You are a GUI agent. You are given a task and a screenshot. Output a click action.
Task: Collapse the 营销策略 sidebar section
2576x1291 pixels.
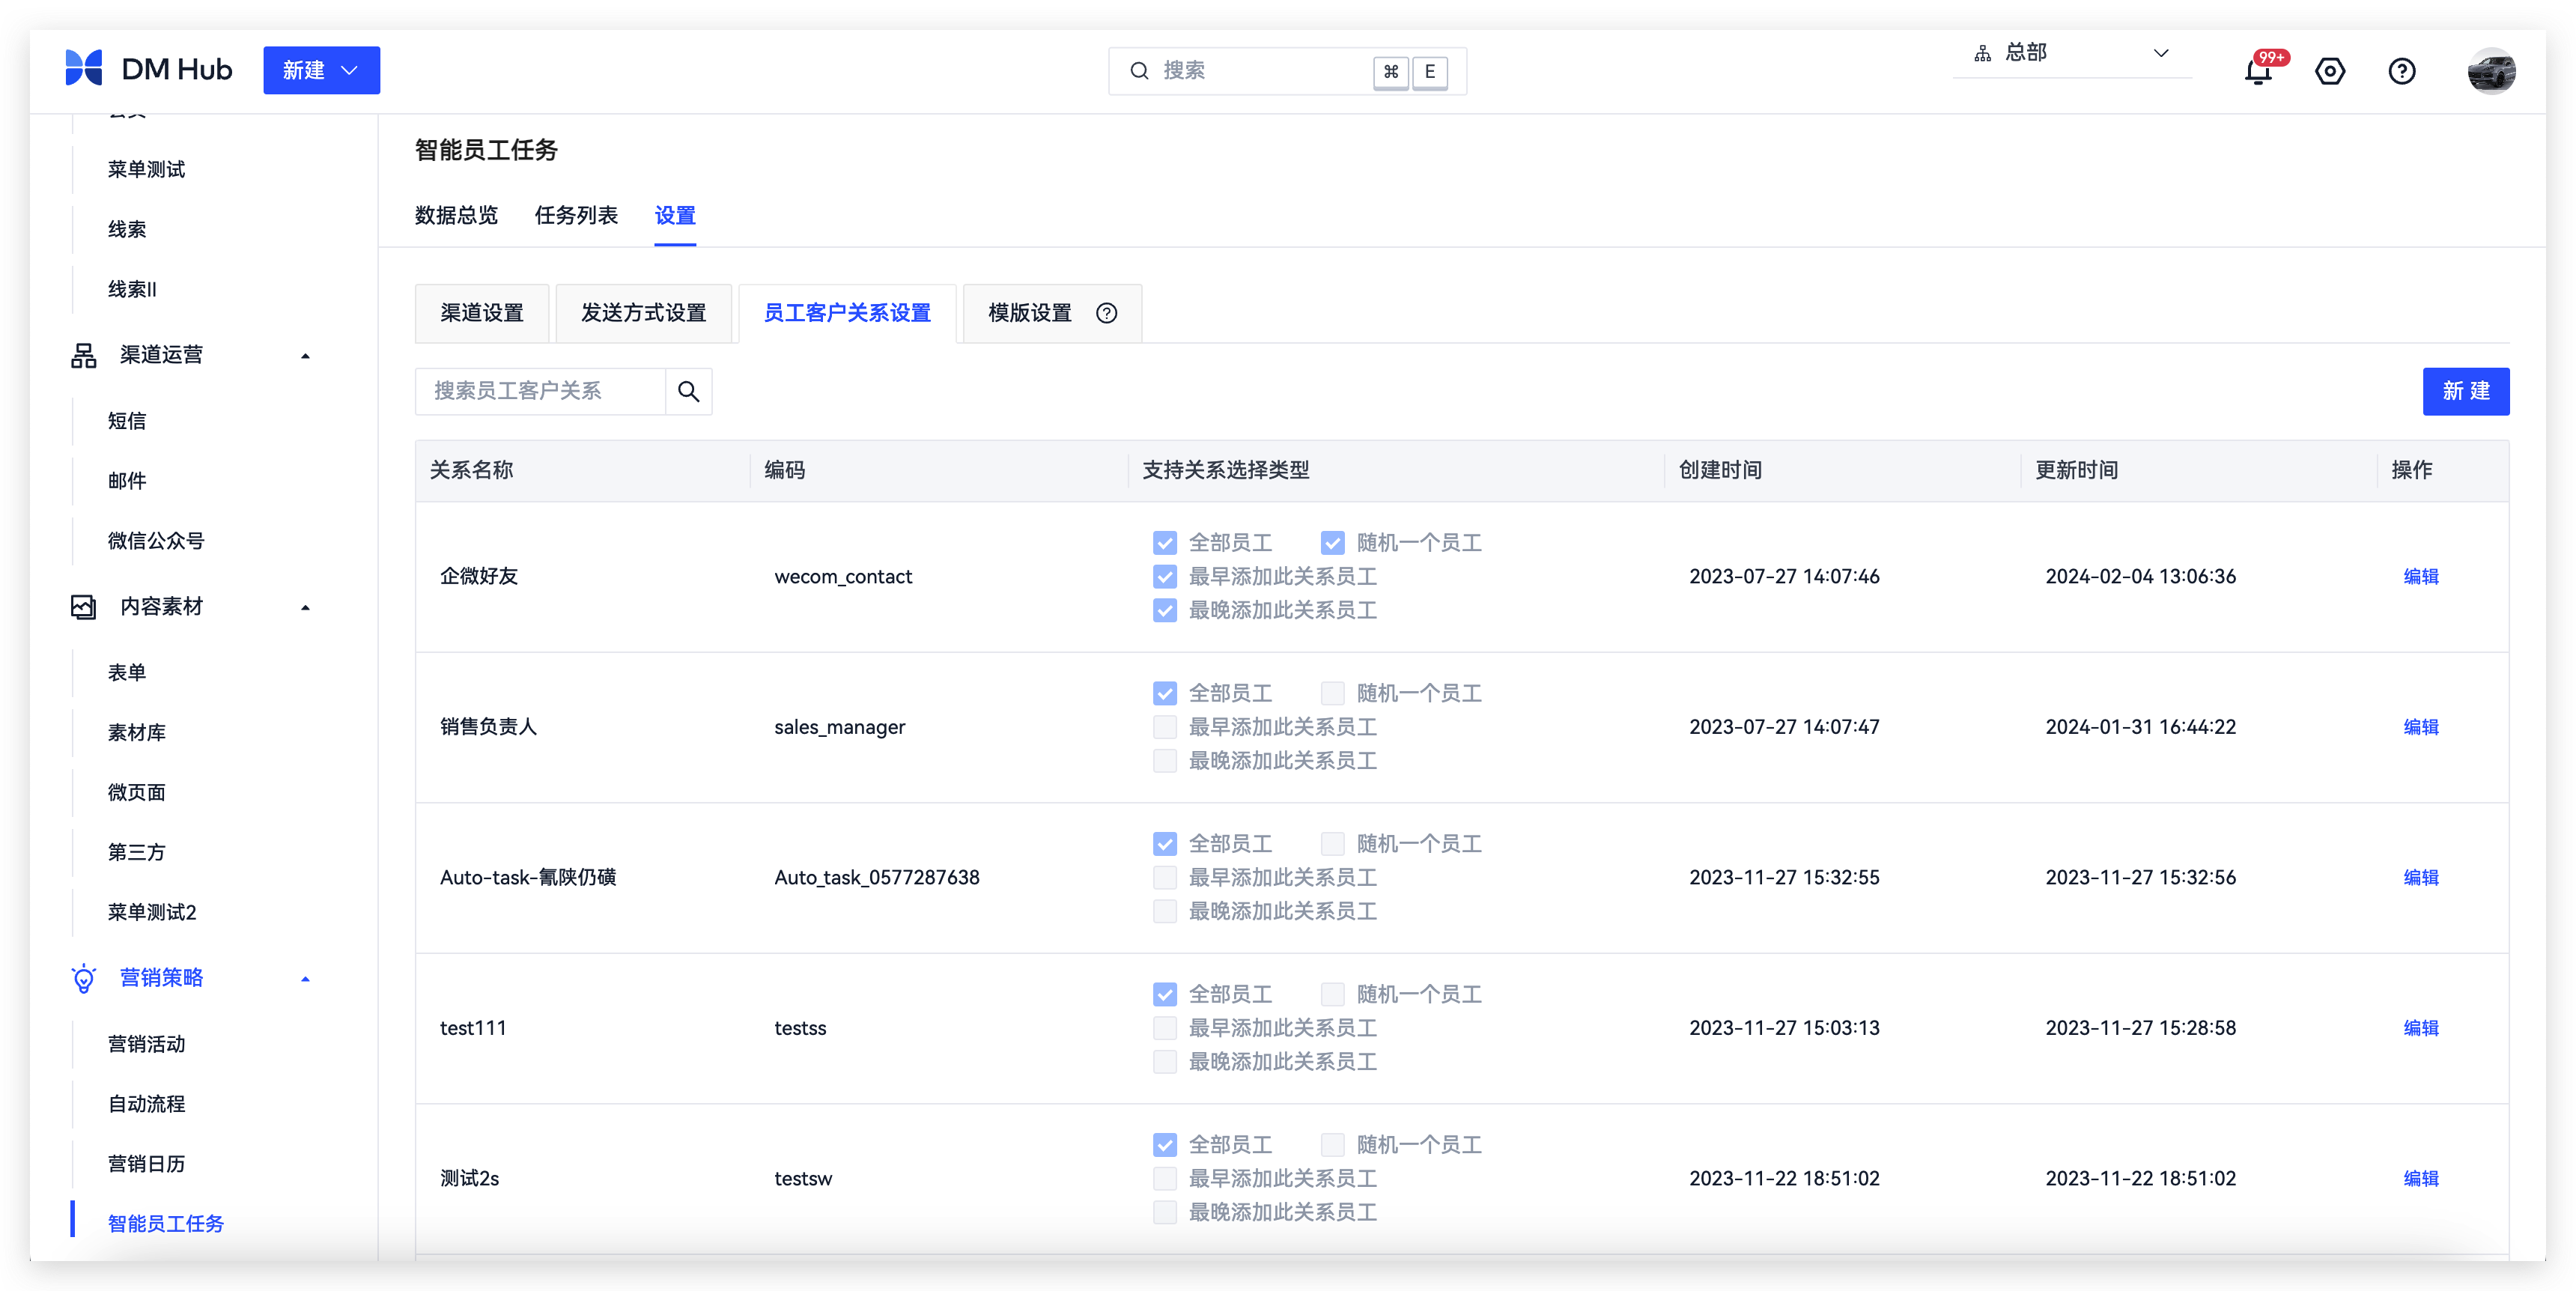pyautogui.click(x=305, y=979)
